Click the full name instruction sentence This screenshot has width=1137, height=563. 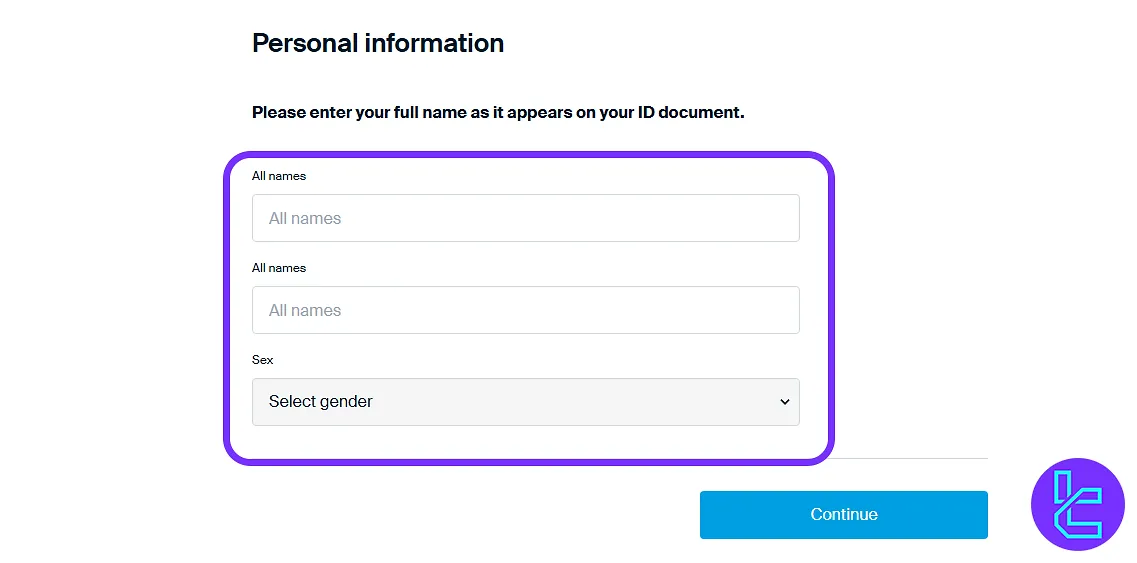[498, 112]
